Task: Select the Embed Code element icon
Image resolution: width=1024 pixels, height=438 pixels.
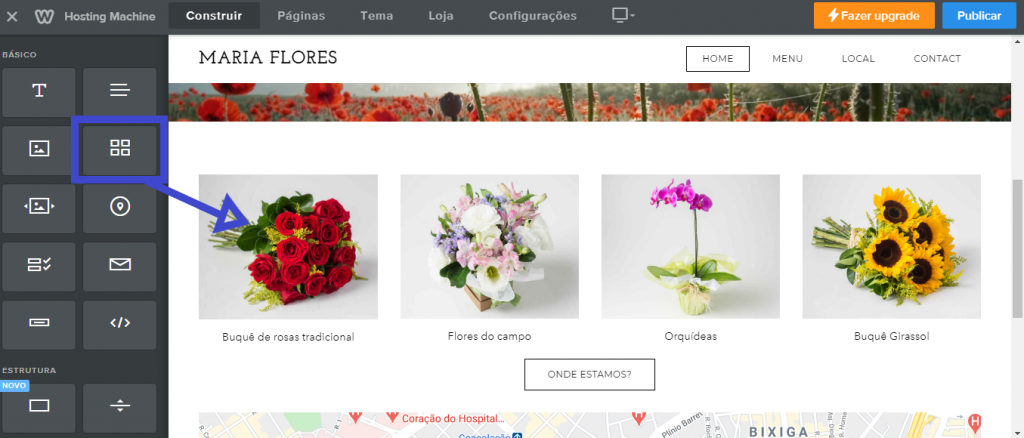Action: tap(120, 323)
